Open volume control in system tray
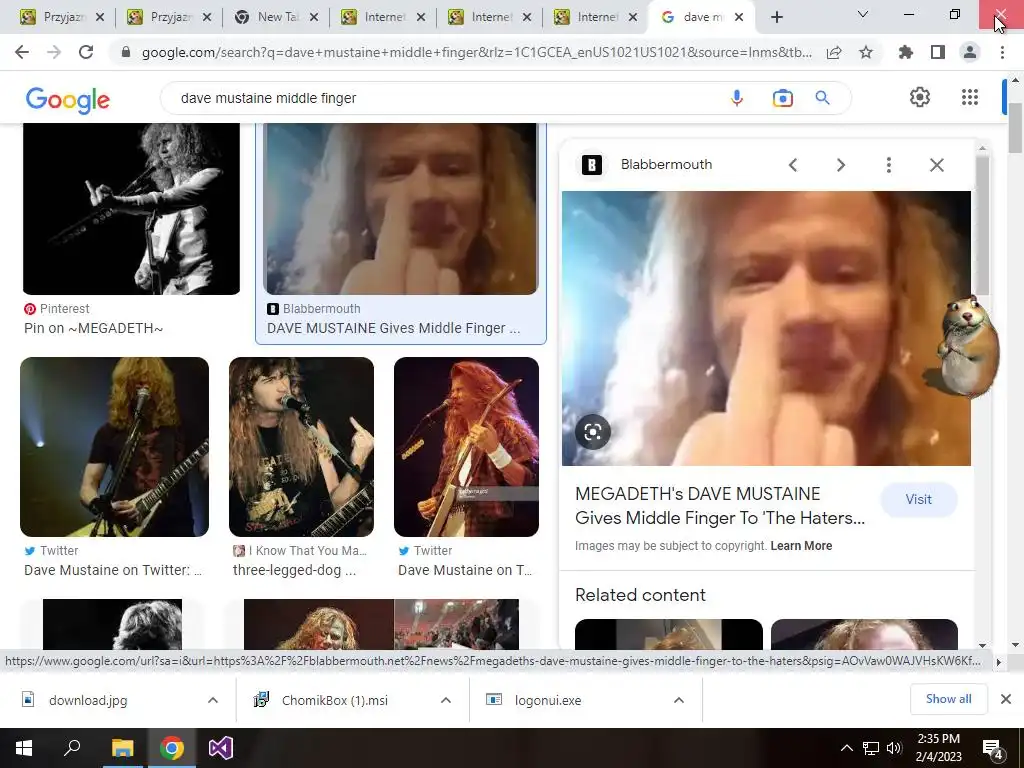Screen dimensions: 1024x768 tap(894, 748)
